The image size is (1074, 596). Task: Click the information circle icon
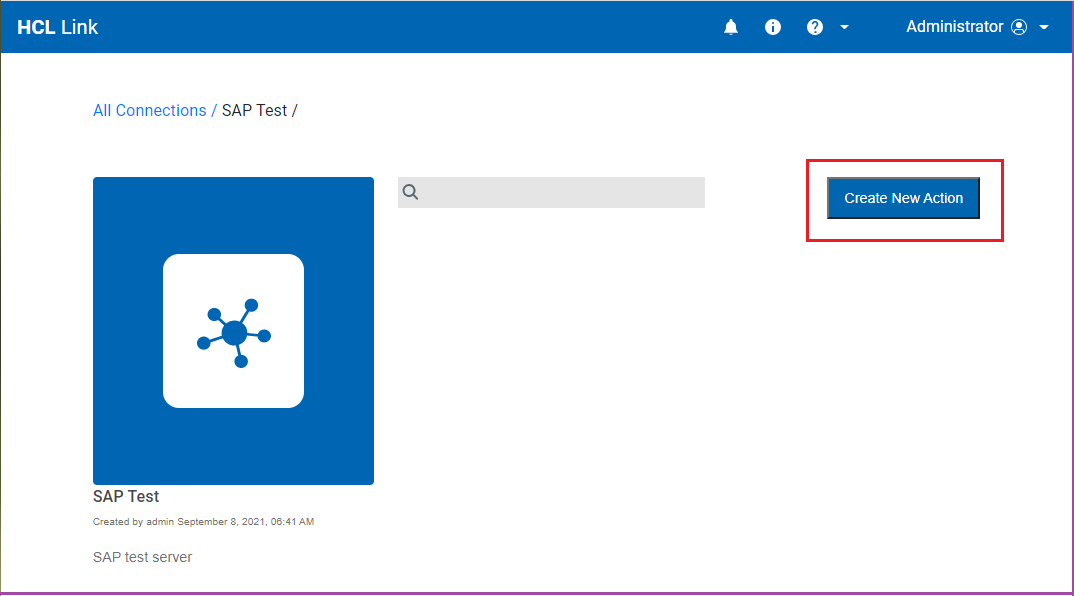coord(773,27)
